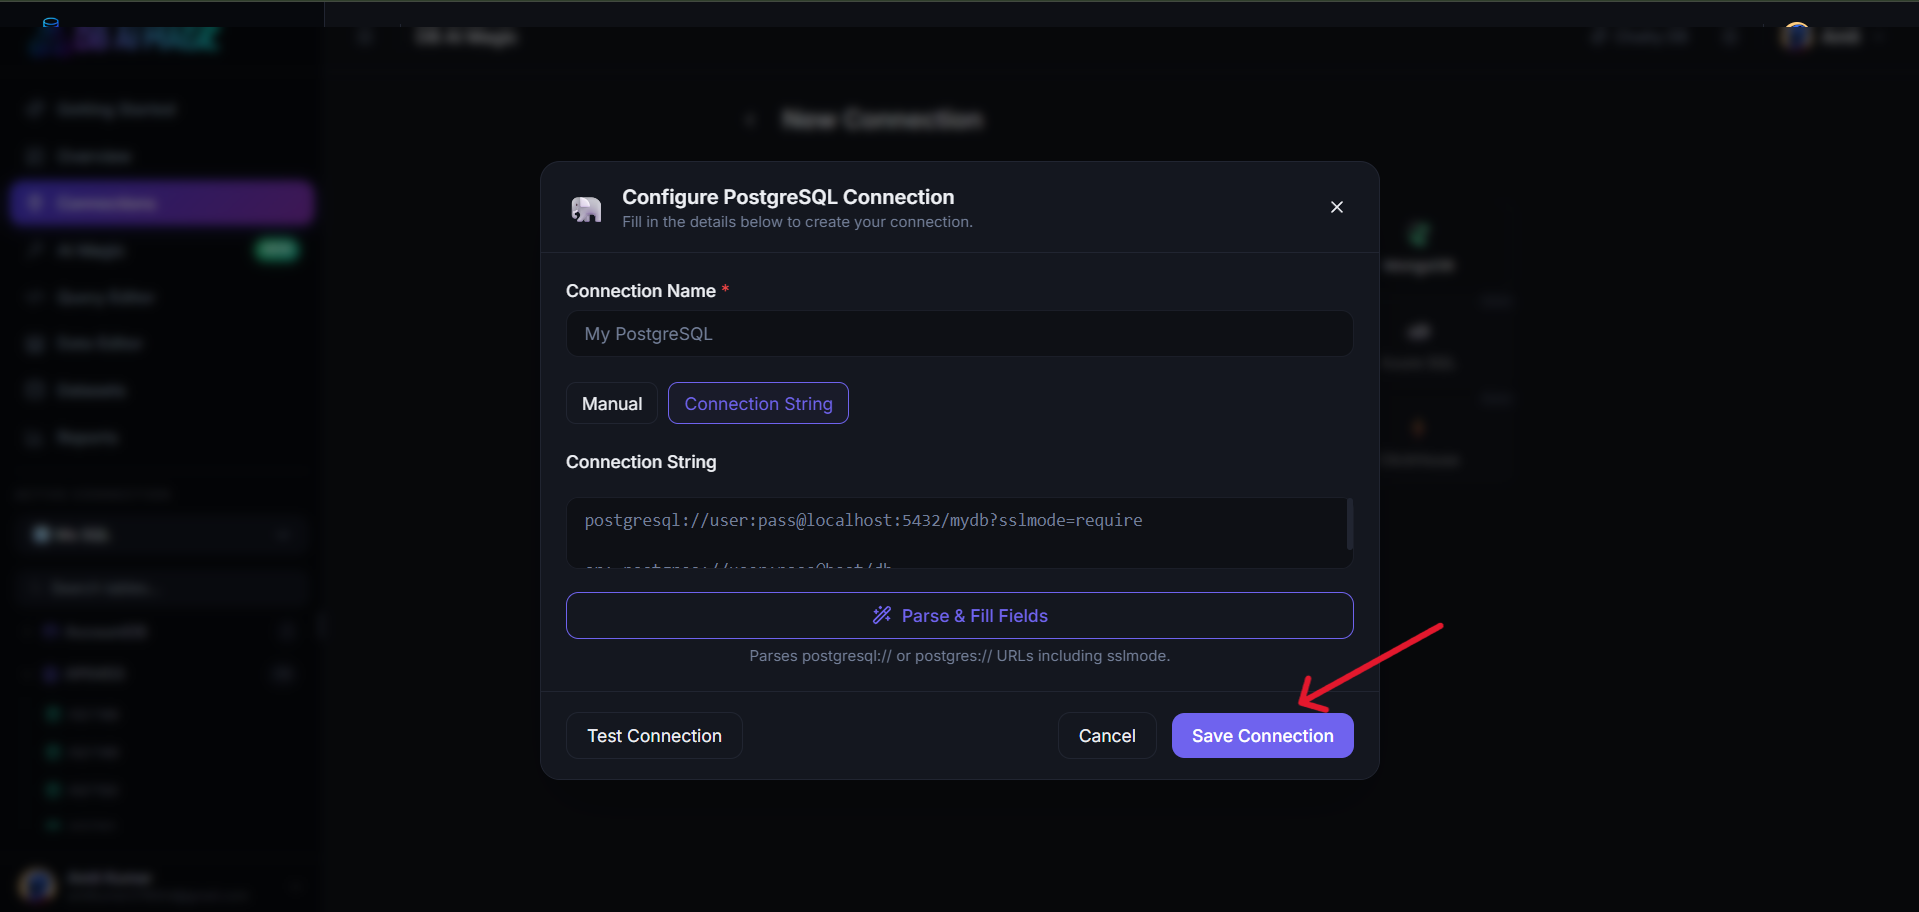
Task: Focus the Connection Name input field
Action: click(959, 334)
